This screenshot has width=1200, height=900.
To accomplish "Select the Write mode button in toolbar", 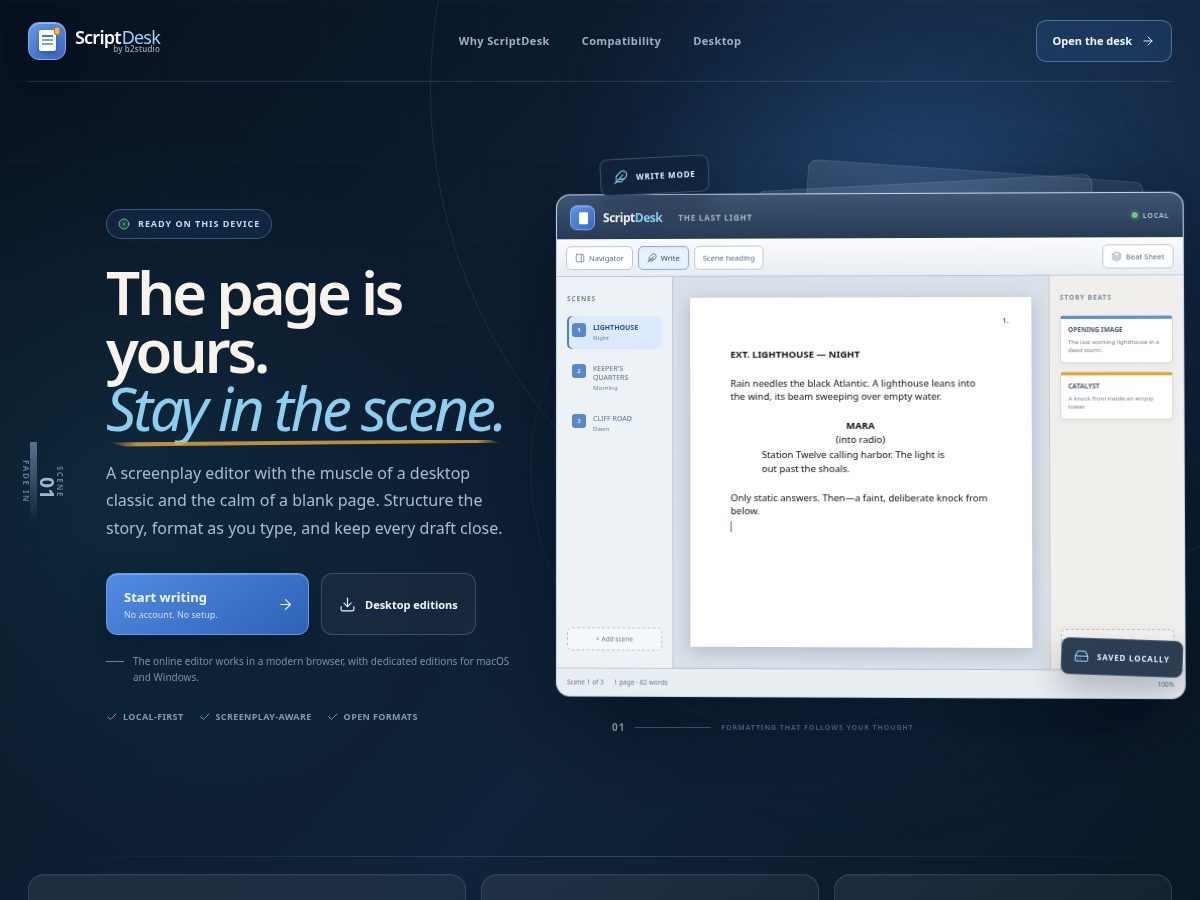I will pos(663,258).
